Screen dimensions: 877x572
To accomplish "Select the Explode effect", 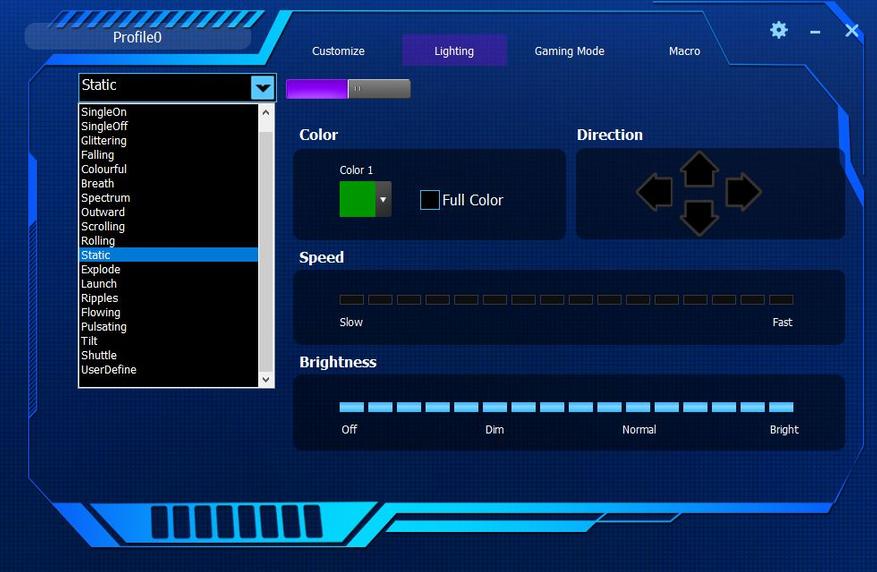I will click(x=169, y=270).
